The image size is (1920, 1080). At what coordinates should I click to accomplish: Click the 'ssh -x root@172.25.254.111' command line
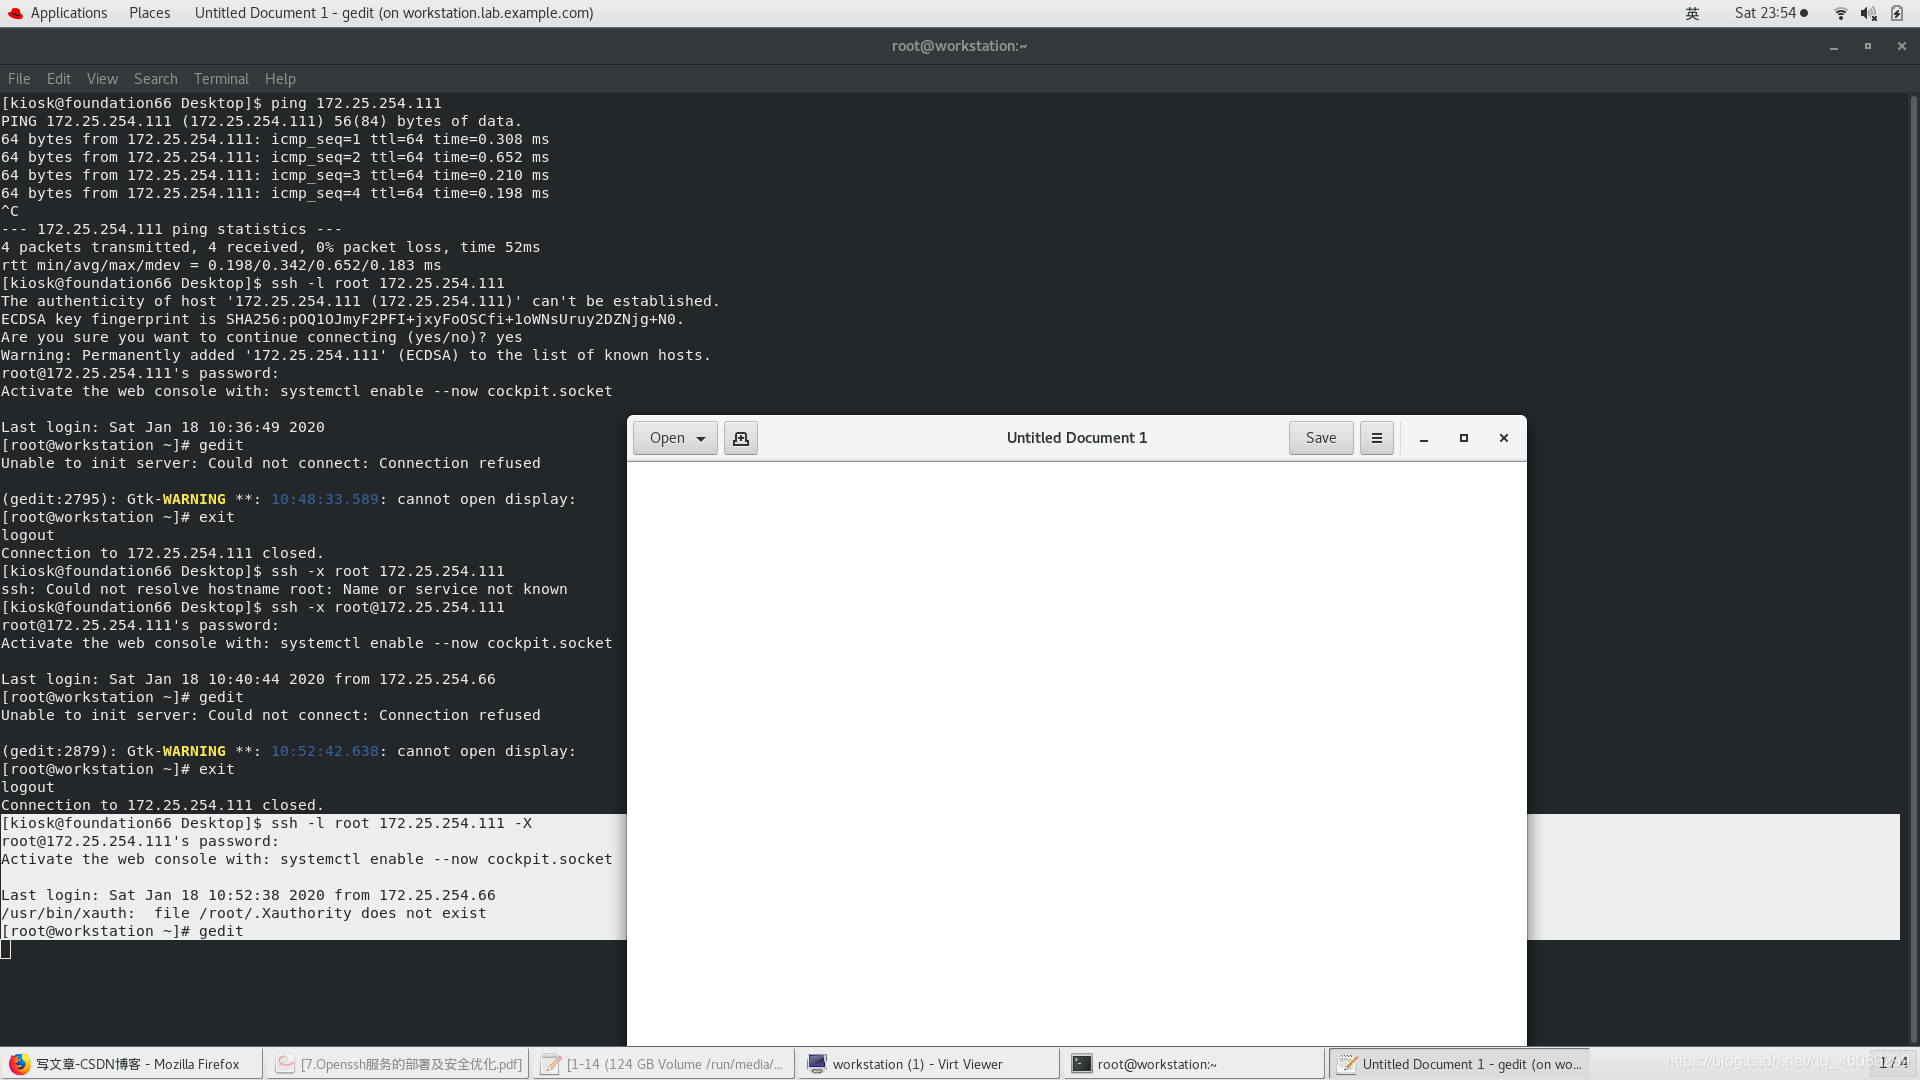pos(253,608)
